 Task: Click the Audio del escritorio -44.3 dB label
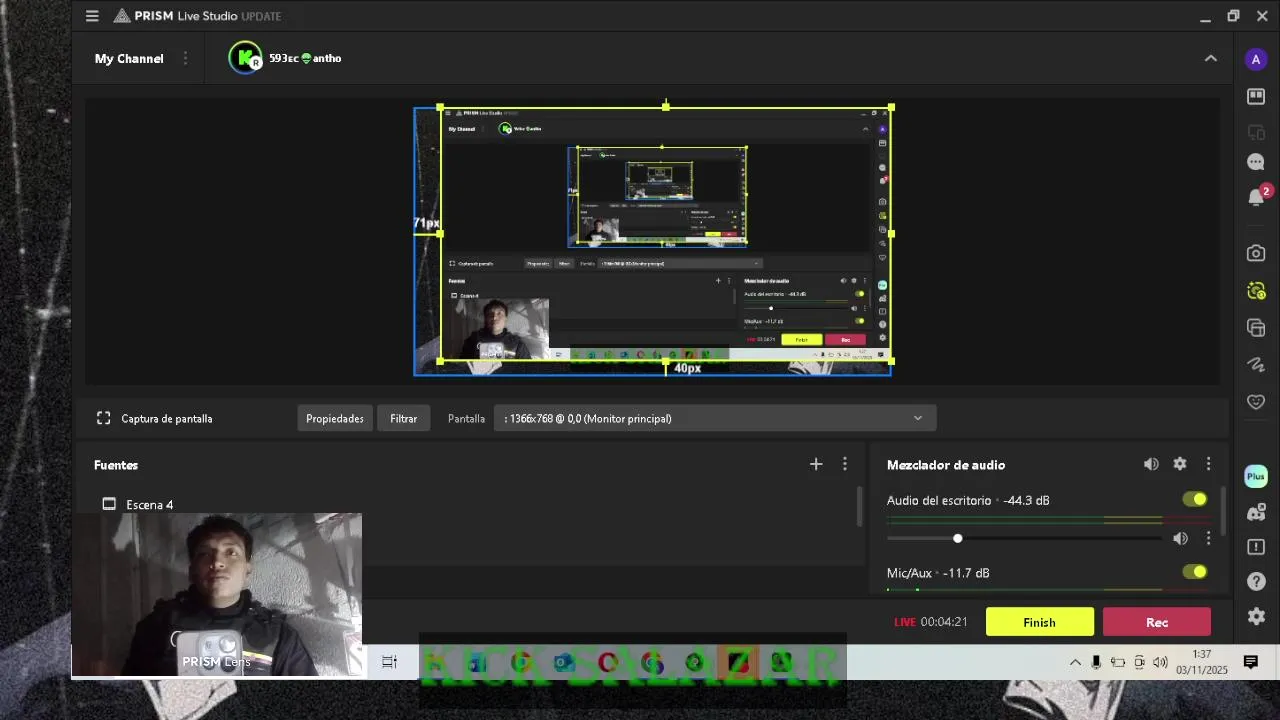pos(968,500)
